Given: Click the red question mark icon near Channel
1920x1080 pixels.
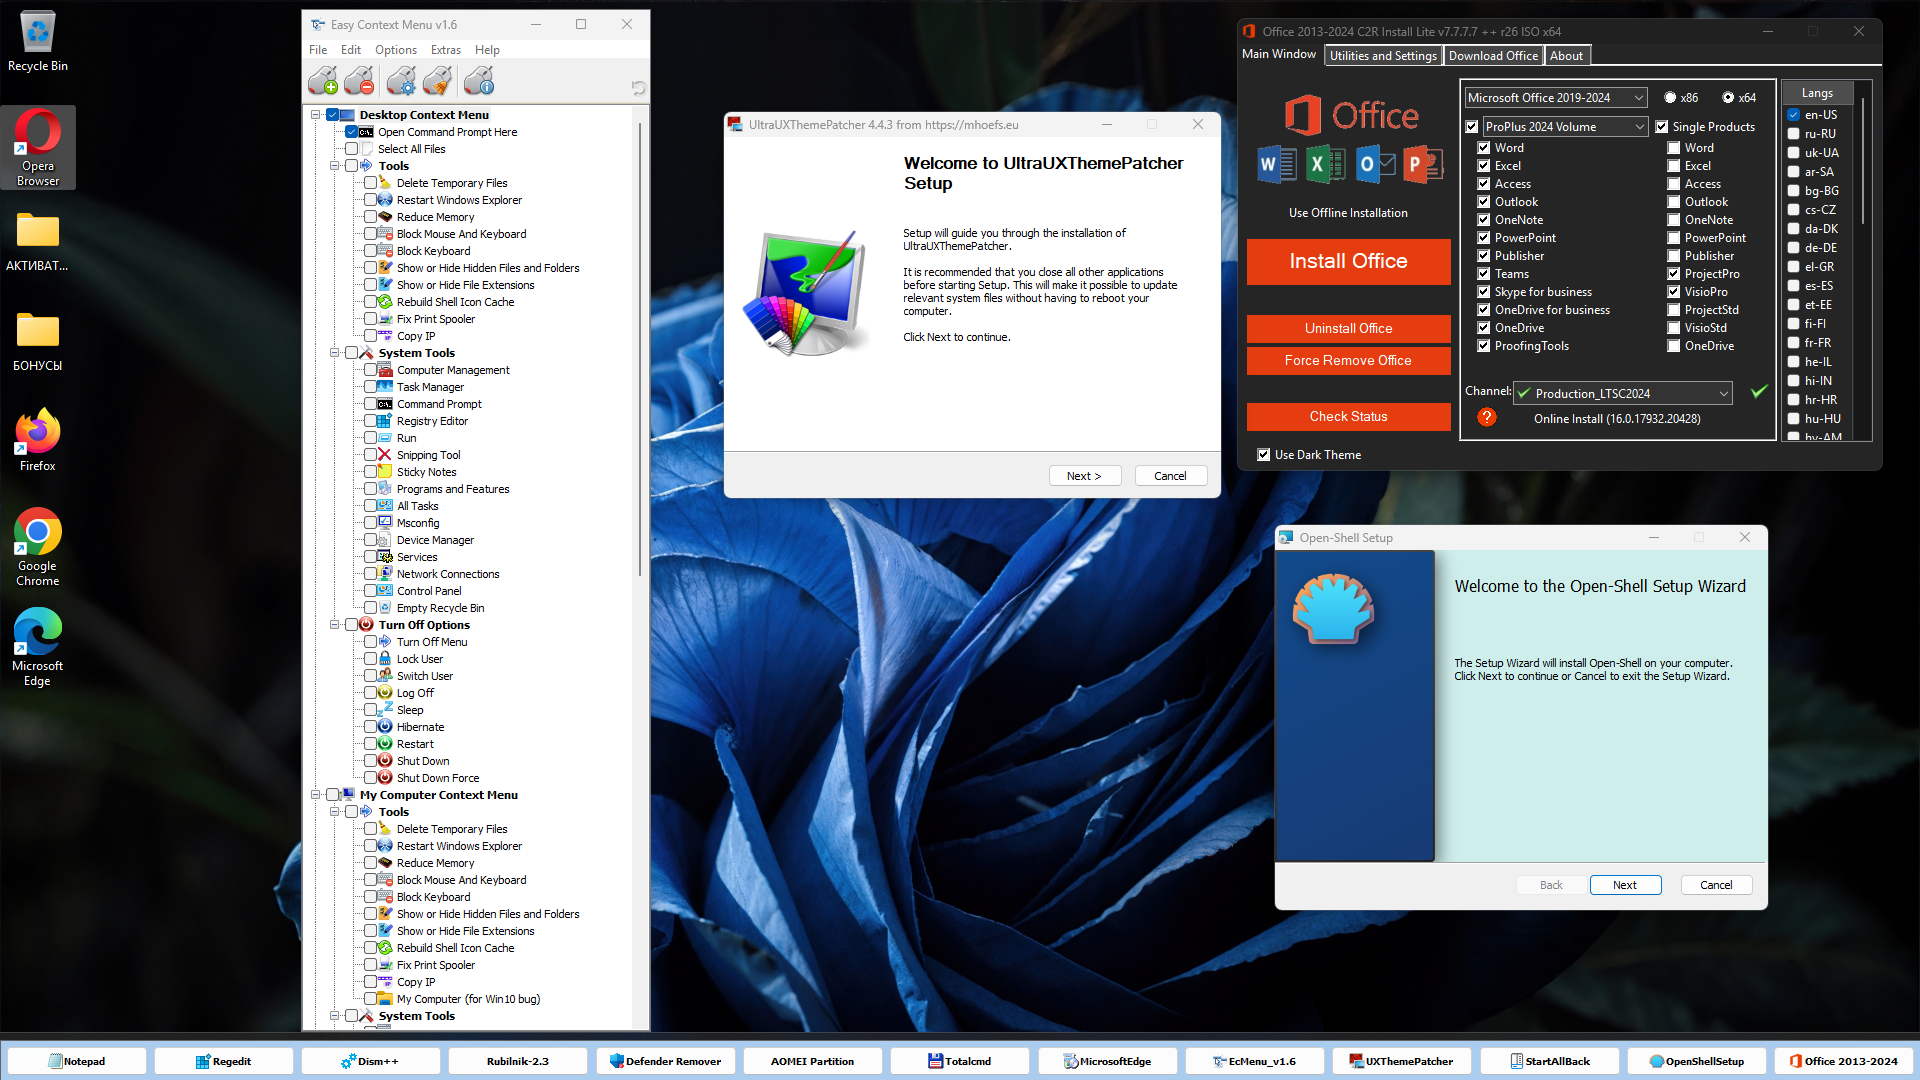Looking at the screenshot, I should coord(1487,418).
